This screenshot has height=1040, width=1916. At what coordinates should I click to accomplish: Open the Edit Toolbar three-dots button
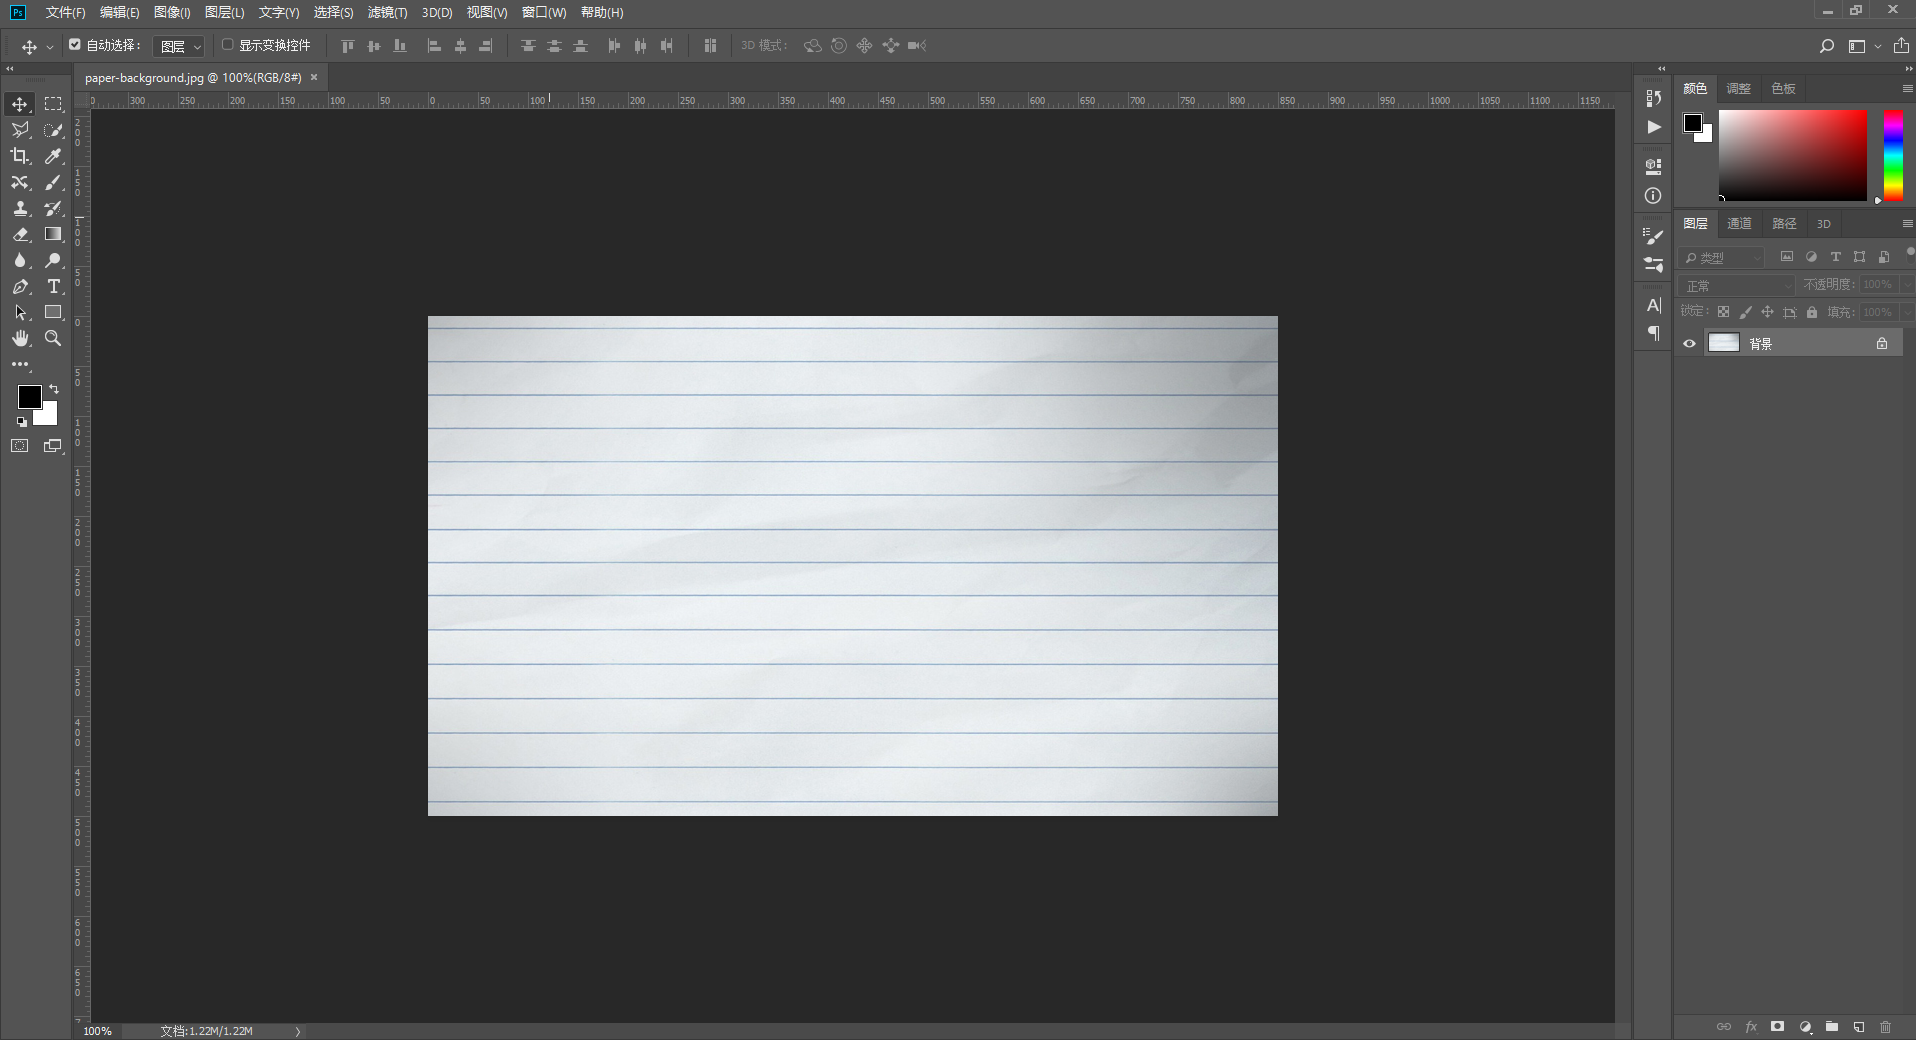[20, 364]
